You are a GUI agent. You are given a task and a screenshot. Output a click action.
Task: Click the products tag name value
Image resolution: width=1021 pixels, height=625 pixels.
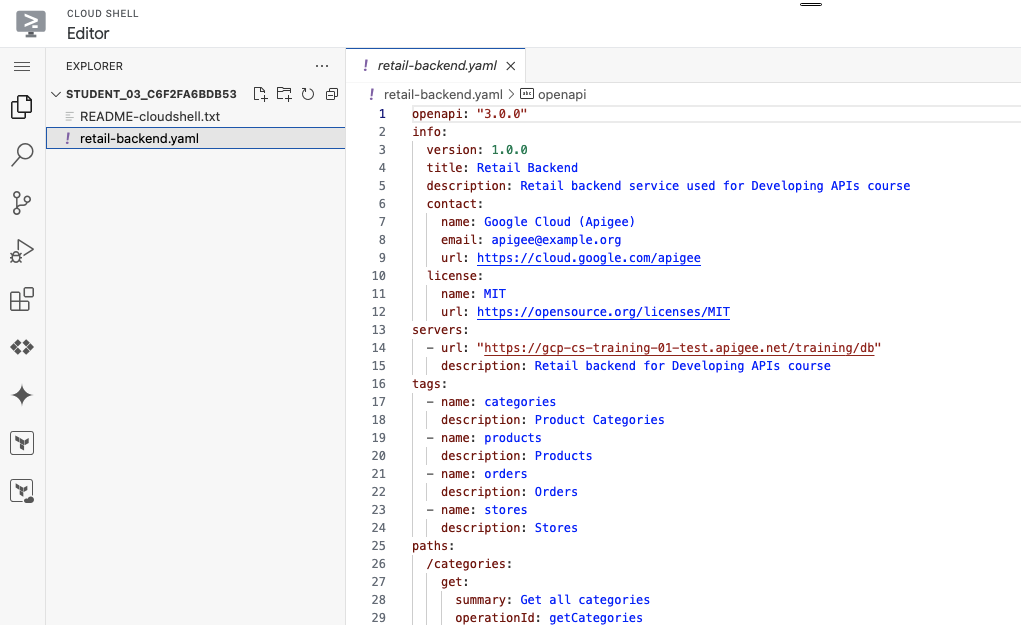[x=512, y=438]
